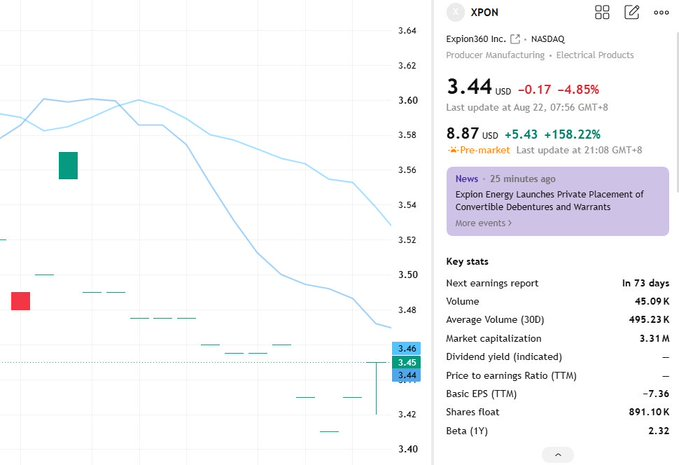The height and width of the screenshot is (465, 679).
Task: Click the blue 3.44 price label
Action: click(406, 375)
